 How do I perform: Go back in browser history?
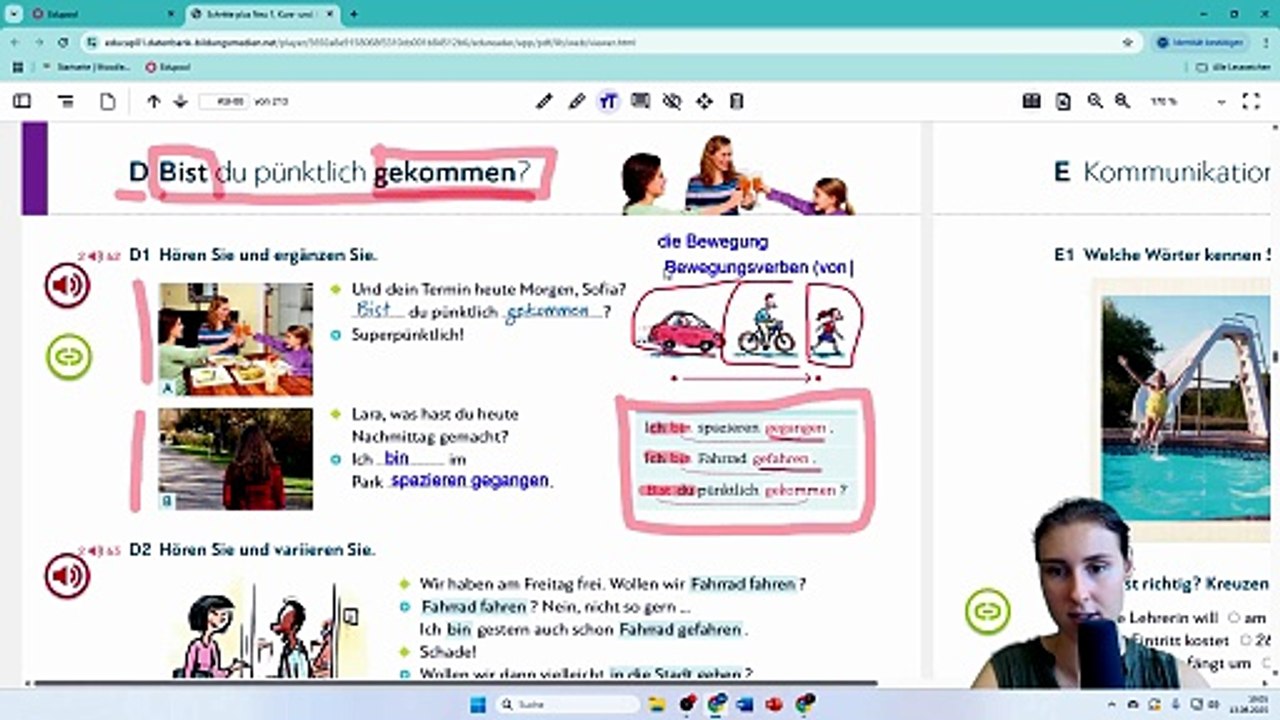15,42
